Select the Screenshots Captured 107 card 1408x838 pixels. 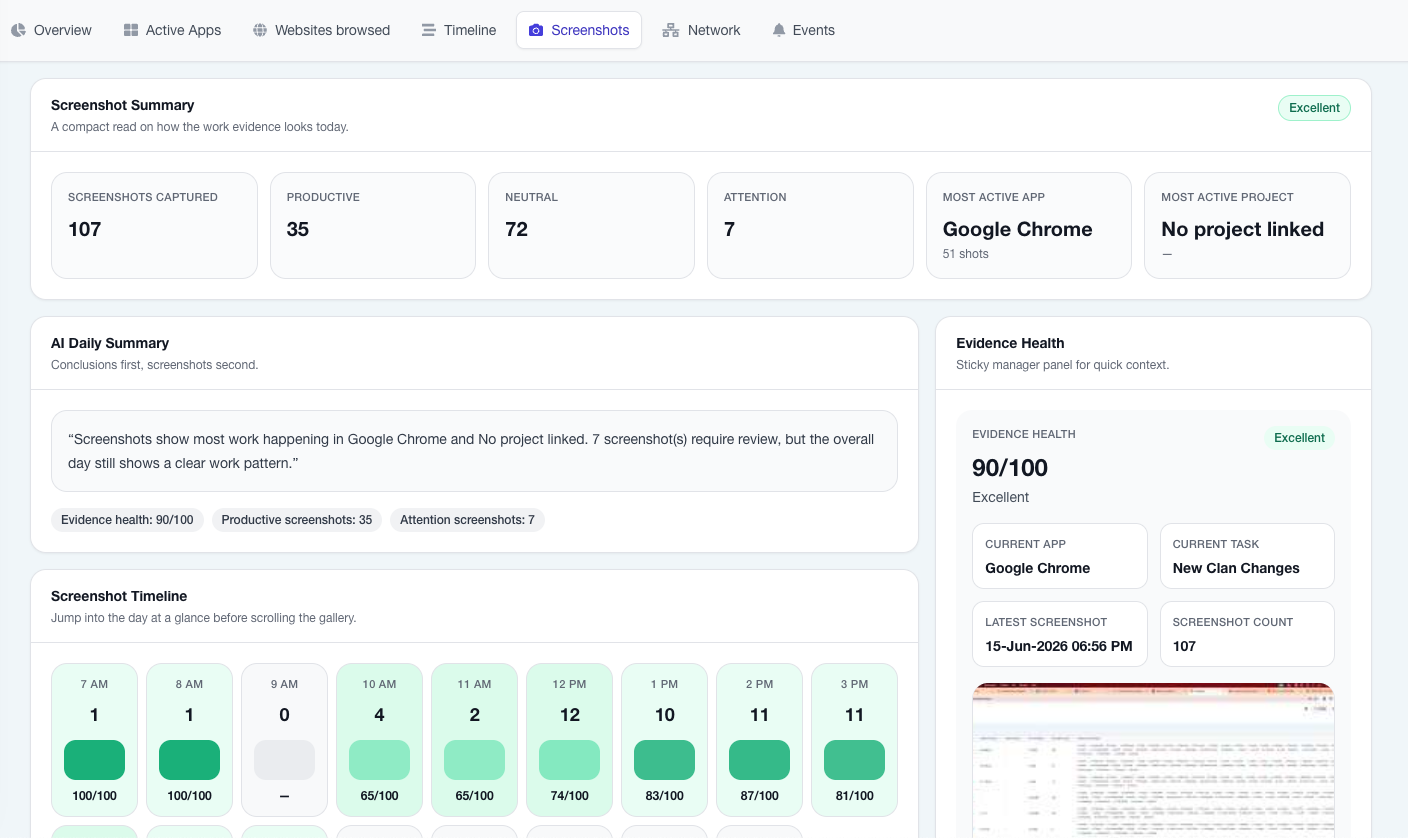coord(154,225)
